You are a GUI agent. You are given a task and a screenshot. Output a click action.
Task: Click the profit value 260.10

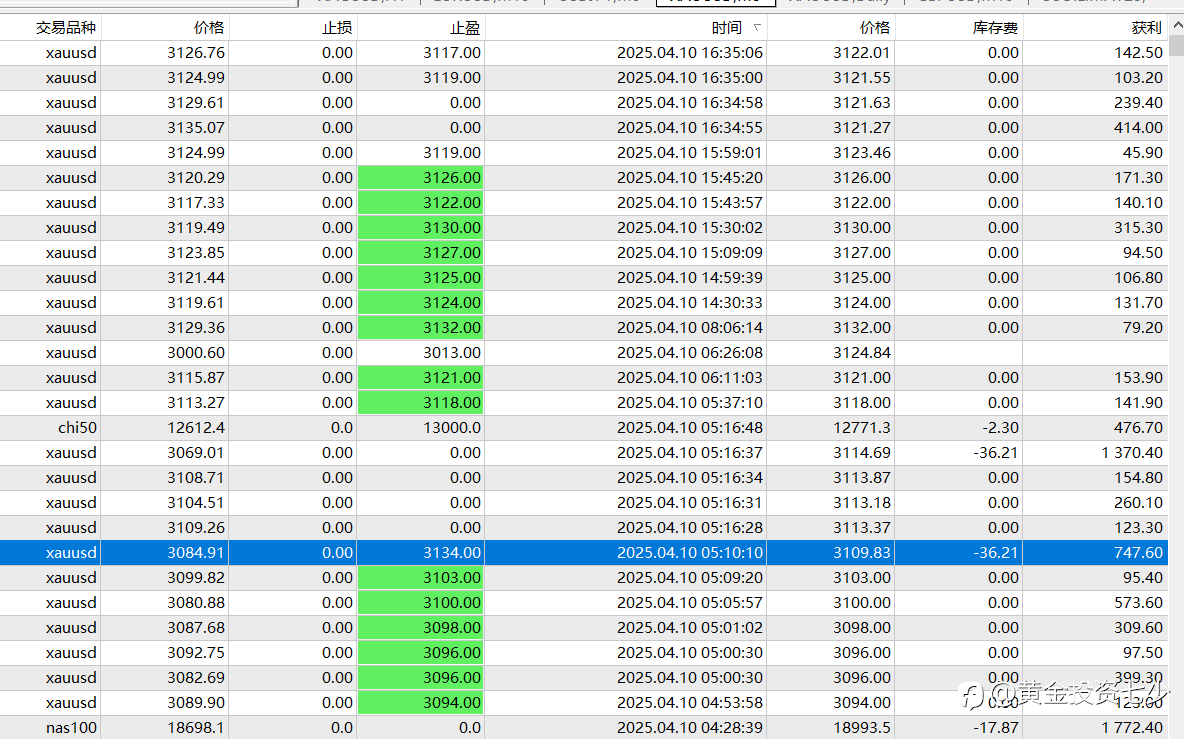(1139, 503)
